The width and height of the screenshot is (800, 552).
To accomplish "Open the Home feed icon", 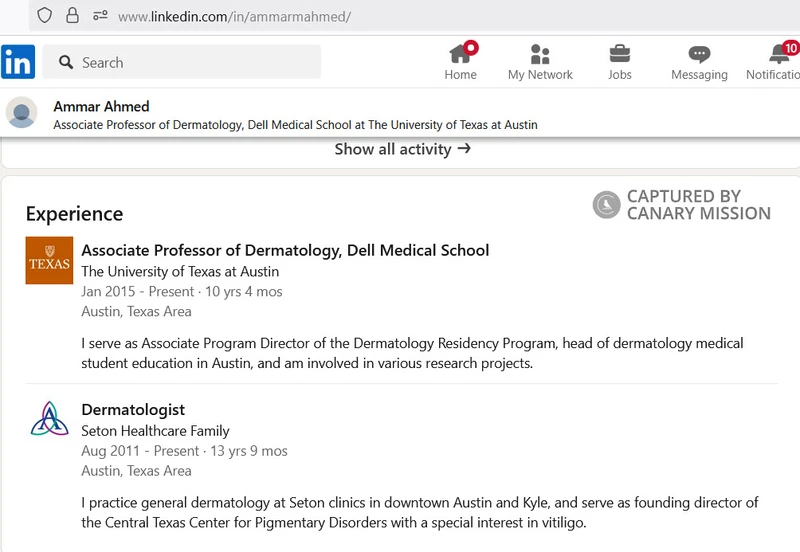I will coord(460,54).
